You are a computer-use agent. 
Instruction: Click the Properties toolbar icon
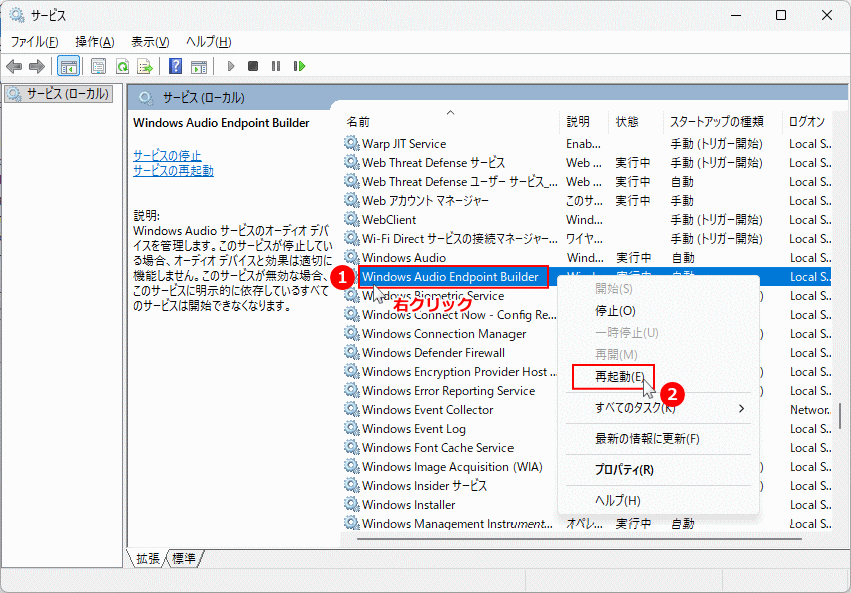coord(98,66)
